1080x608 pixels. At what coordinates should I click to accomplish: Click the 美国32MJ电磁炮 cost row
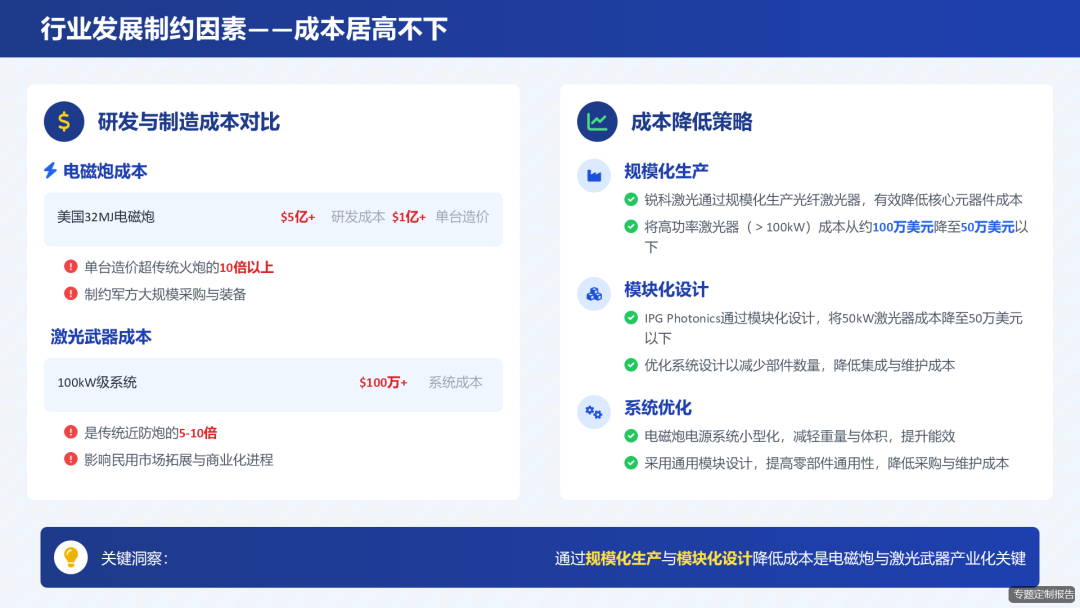click(x=272, y=219)
